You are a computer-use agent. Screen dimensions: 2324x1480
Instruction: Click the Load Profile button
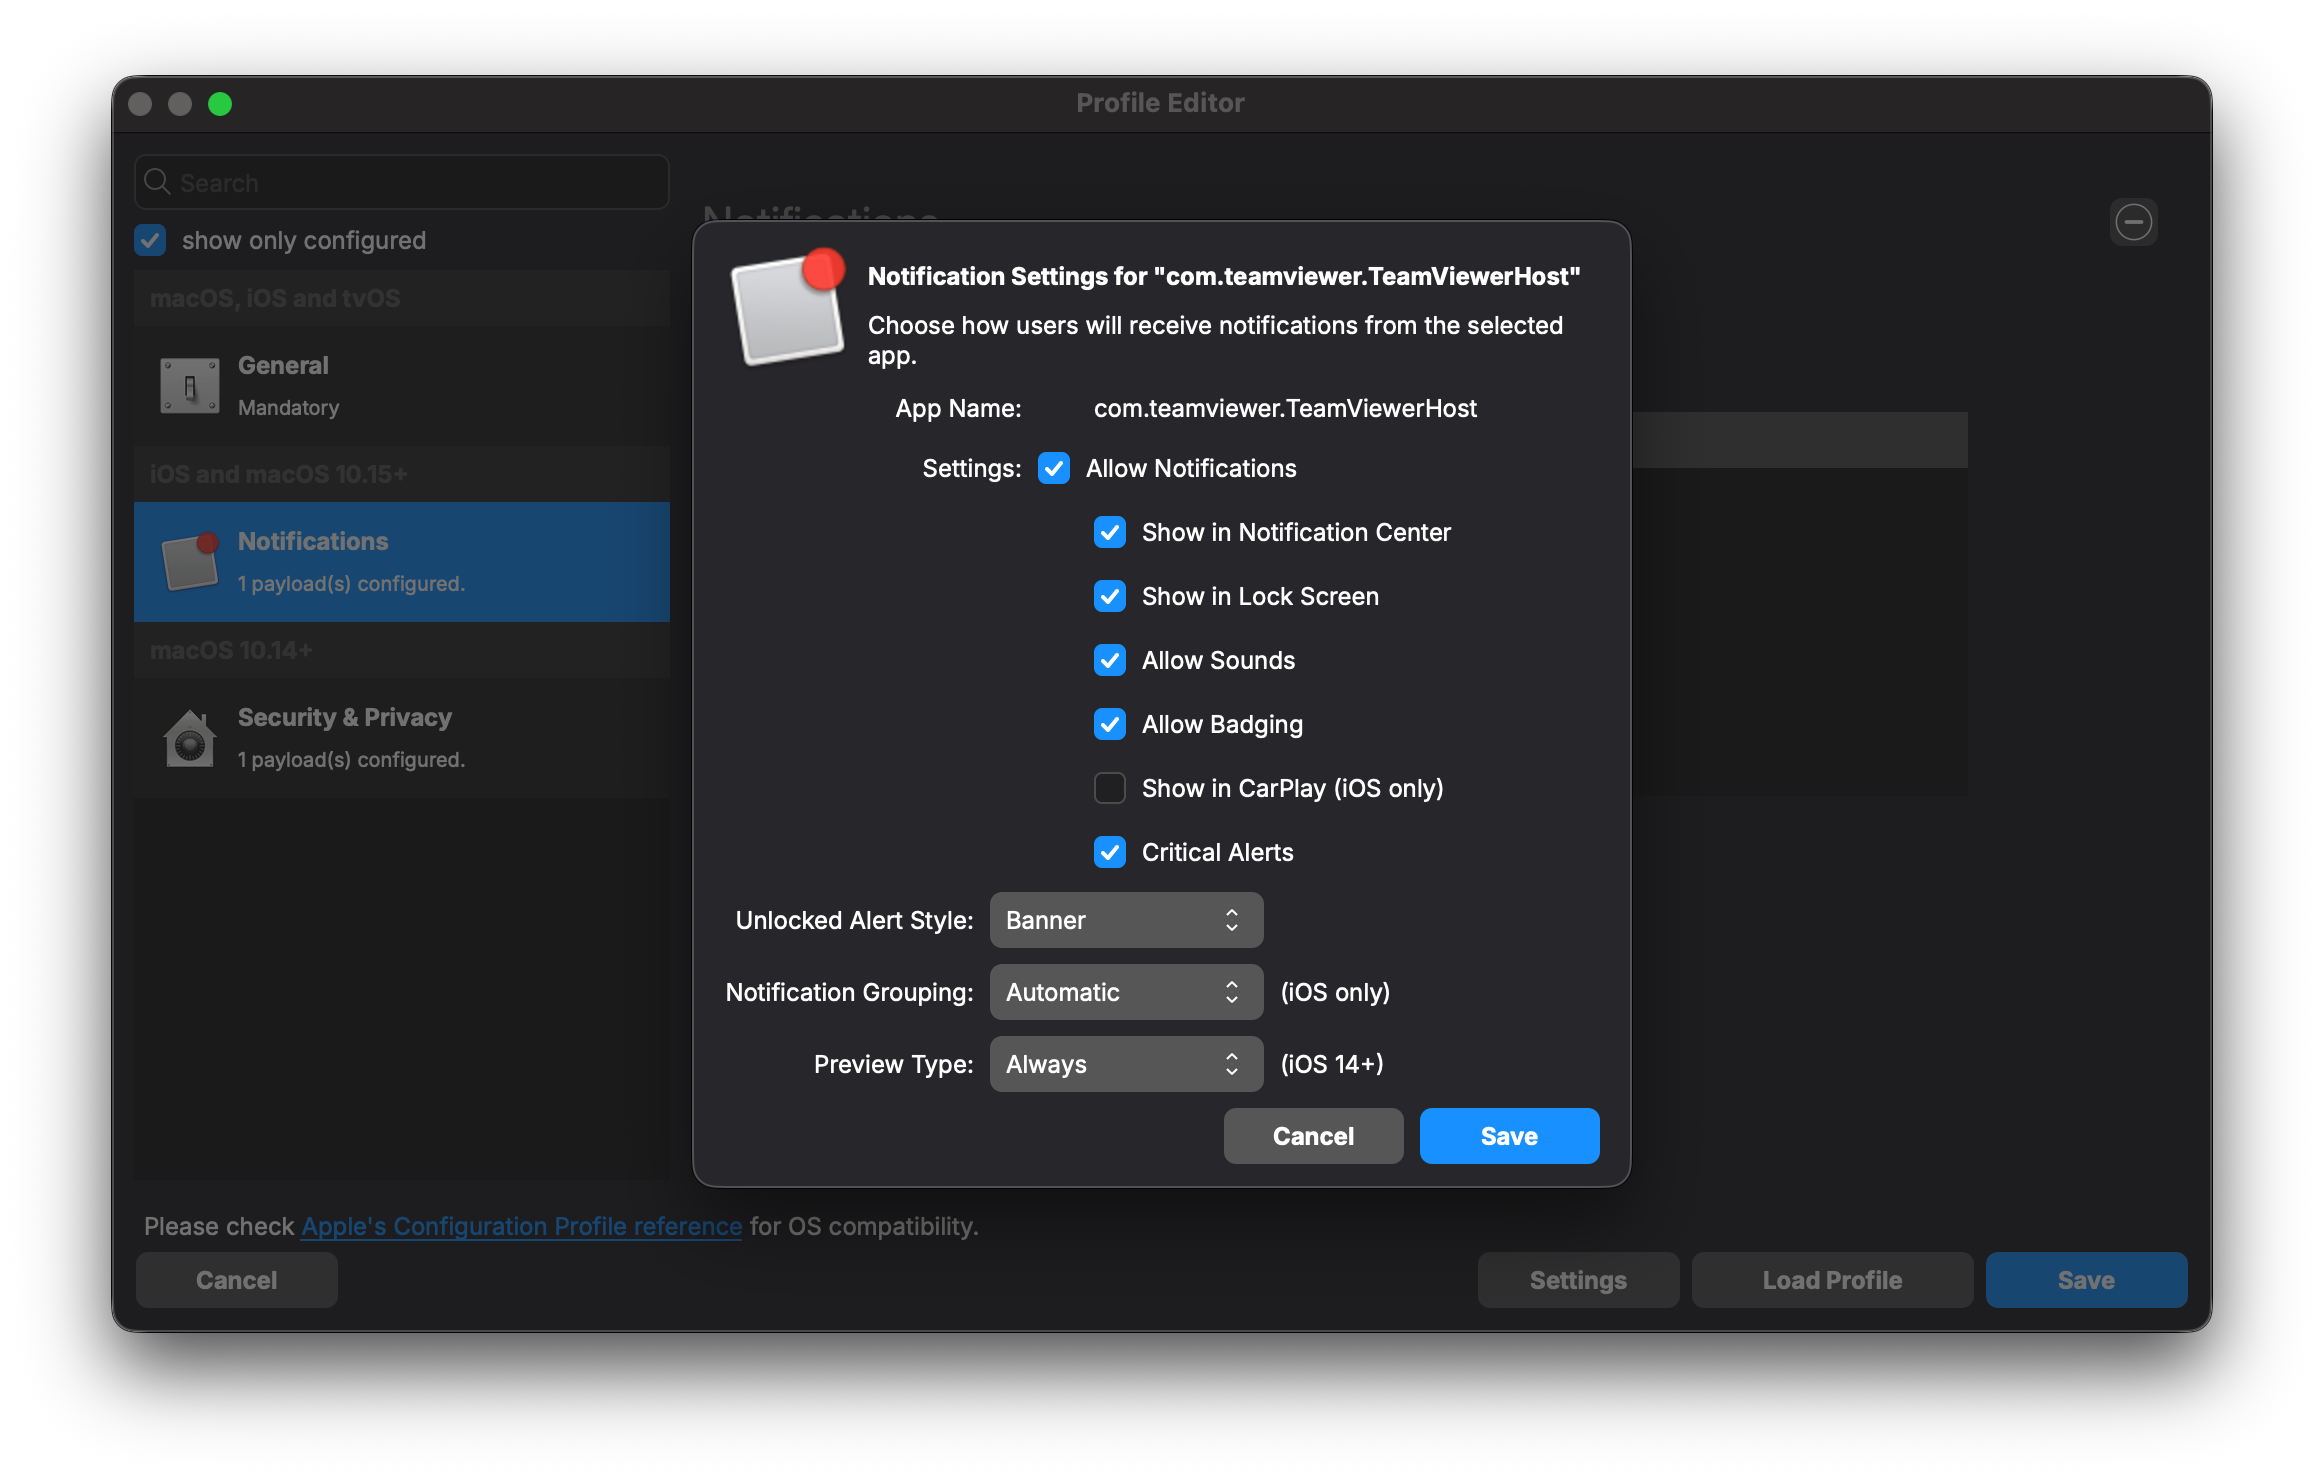click(1831, 1280)
